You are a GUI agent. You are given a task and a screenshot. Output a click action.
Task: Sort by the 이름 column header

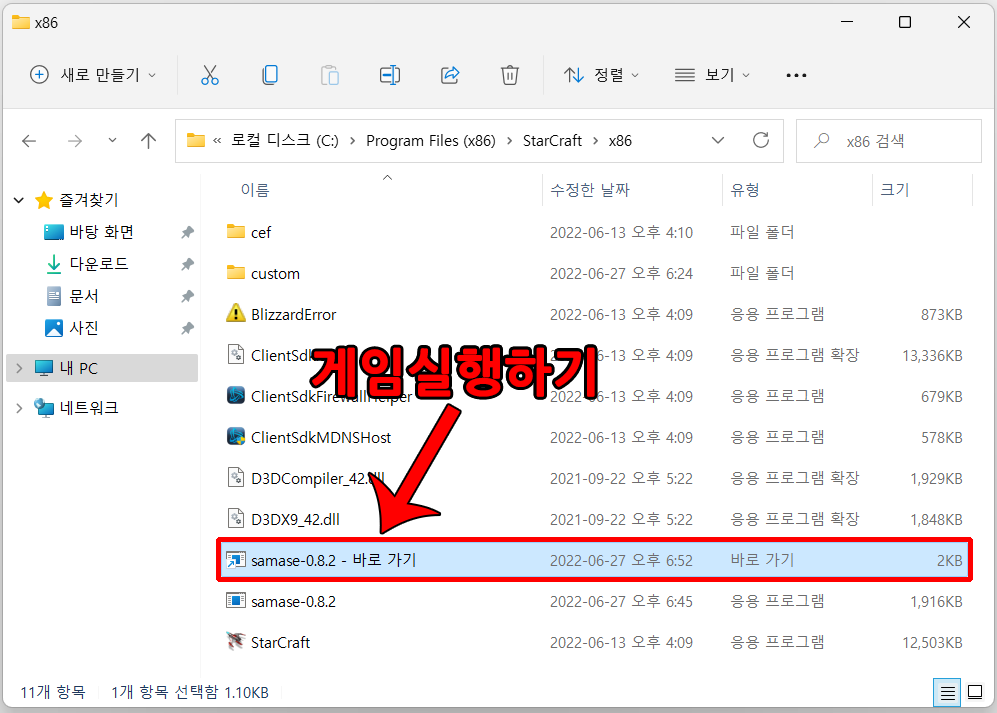255,190
